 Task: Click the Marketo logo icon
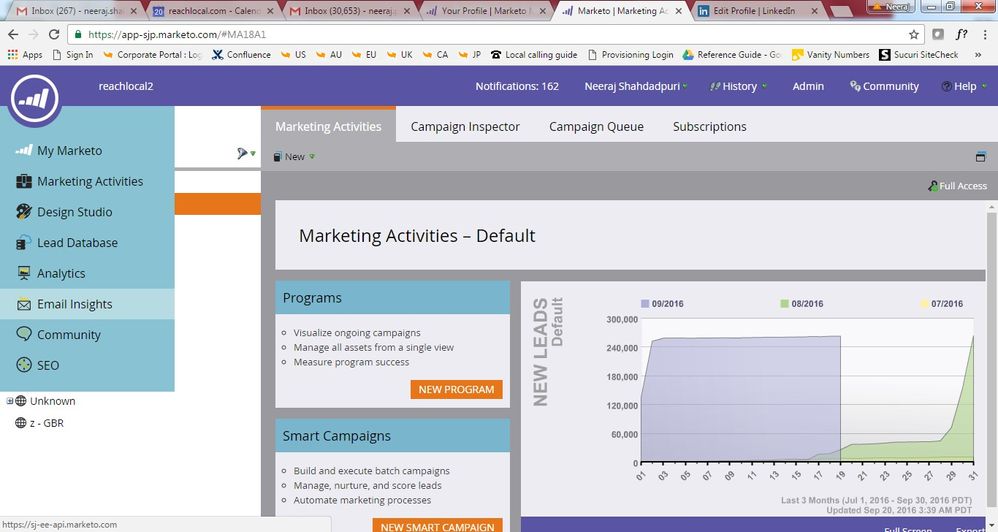click(x=35, y=98)
